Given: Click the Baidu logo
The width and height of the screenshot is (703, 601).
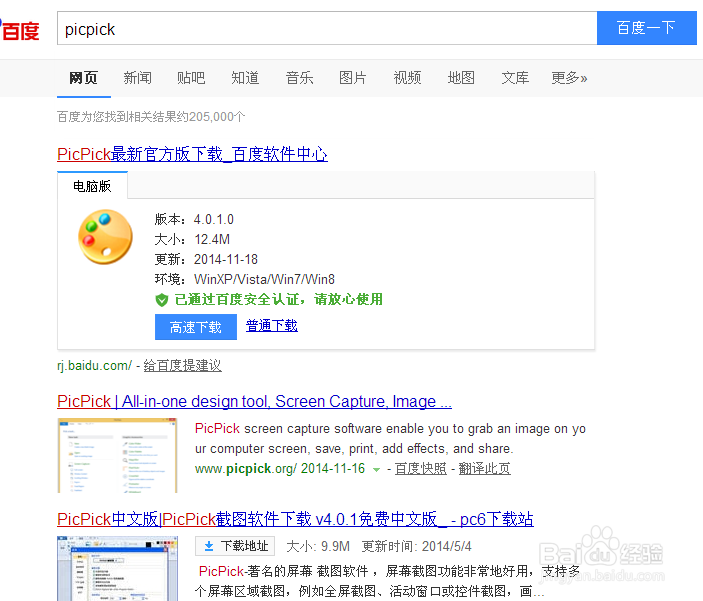Looking at the screenshot, I should 20,30.
